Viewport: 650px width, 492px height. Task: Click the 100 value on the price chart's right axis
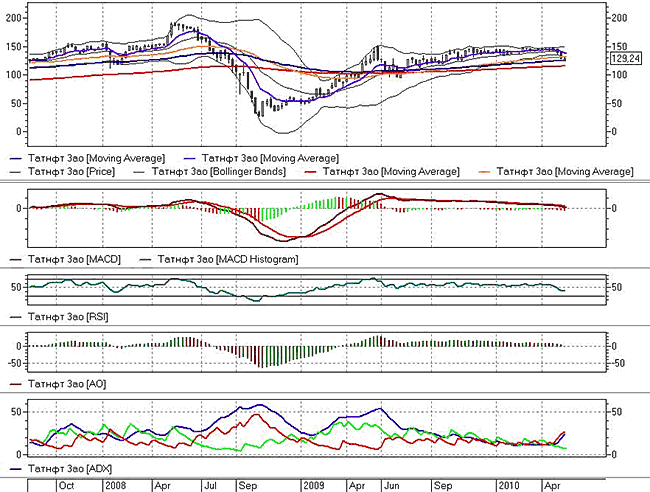[620, 75]
